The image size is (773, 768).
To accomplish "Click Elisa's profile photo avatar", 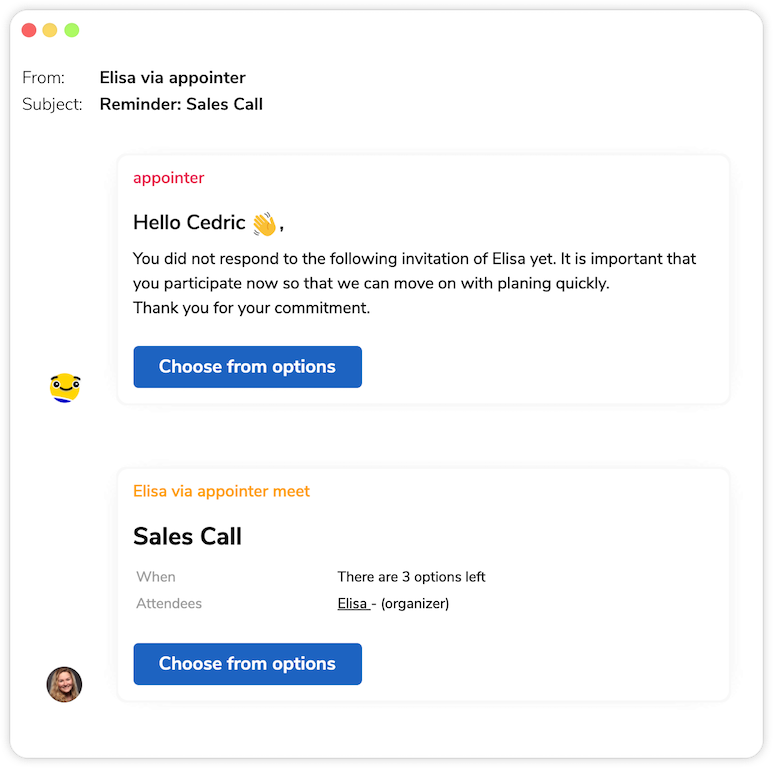I will pos(64,684).
